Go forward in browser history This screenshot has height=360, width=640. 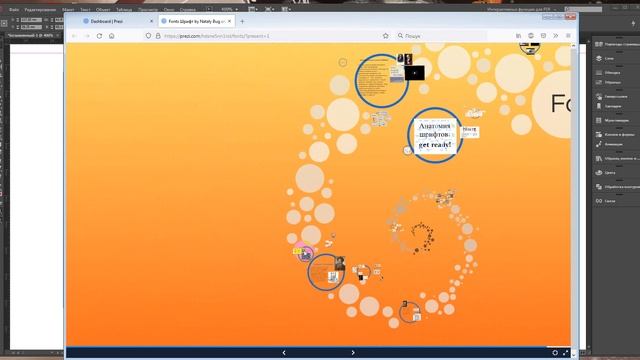pyautogui.click(x=87, y=36)
